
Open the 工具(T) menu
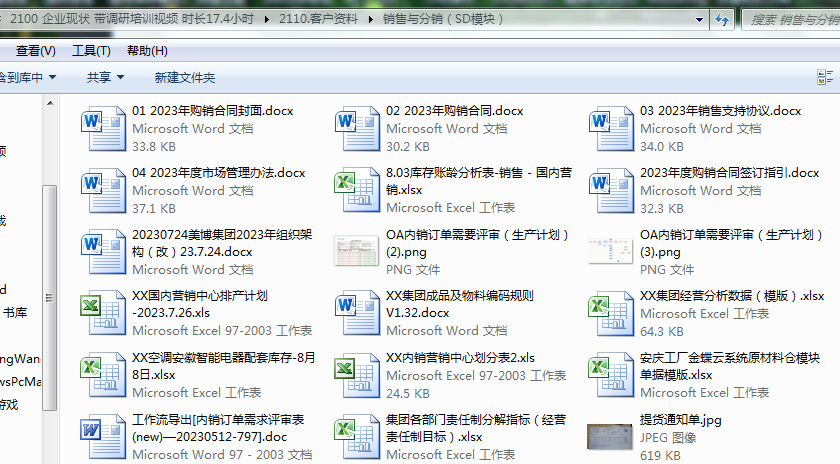(x=91, y=51)
